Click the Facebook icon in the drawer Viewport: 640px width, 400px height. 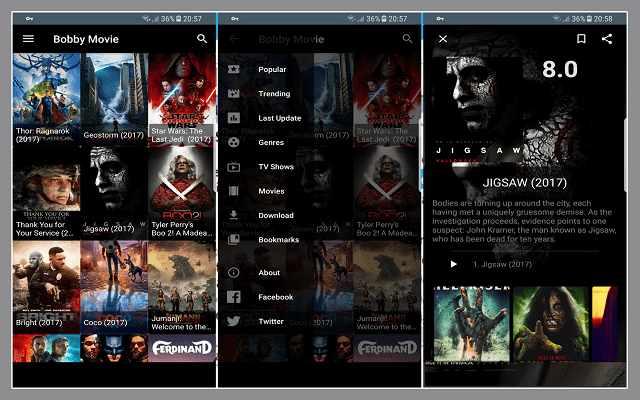[x=234, y=297]
